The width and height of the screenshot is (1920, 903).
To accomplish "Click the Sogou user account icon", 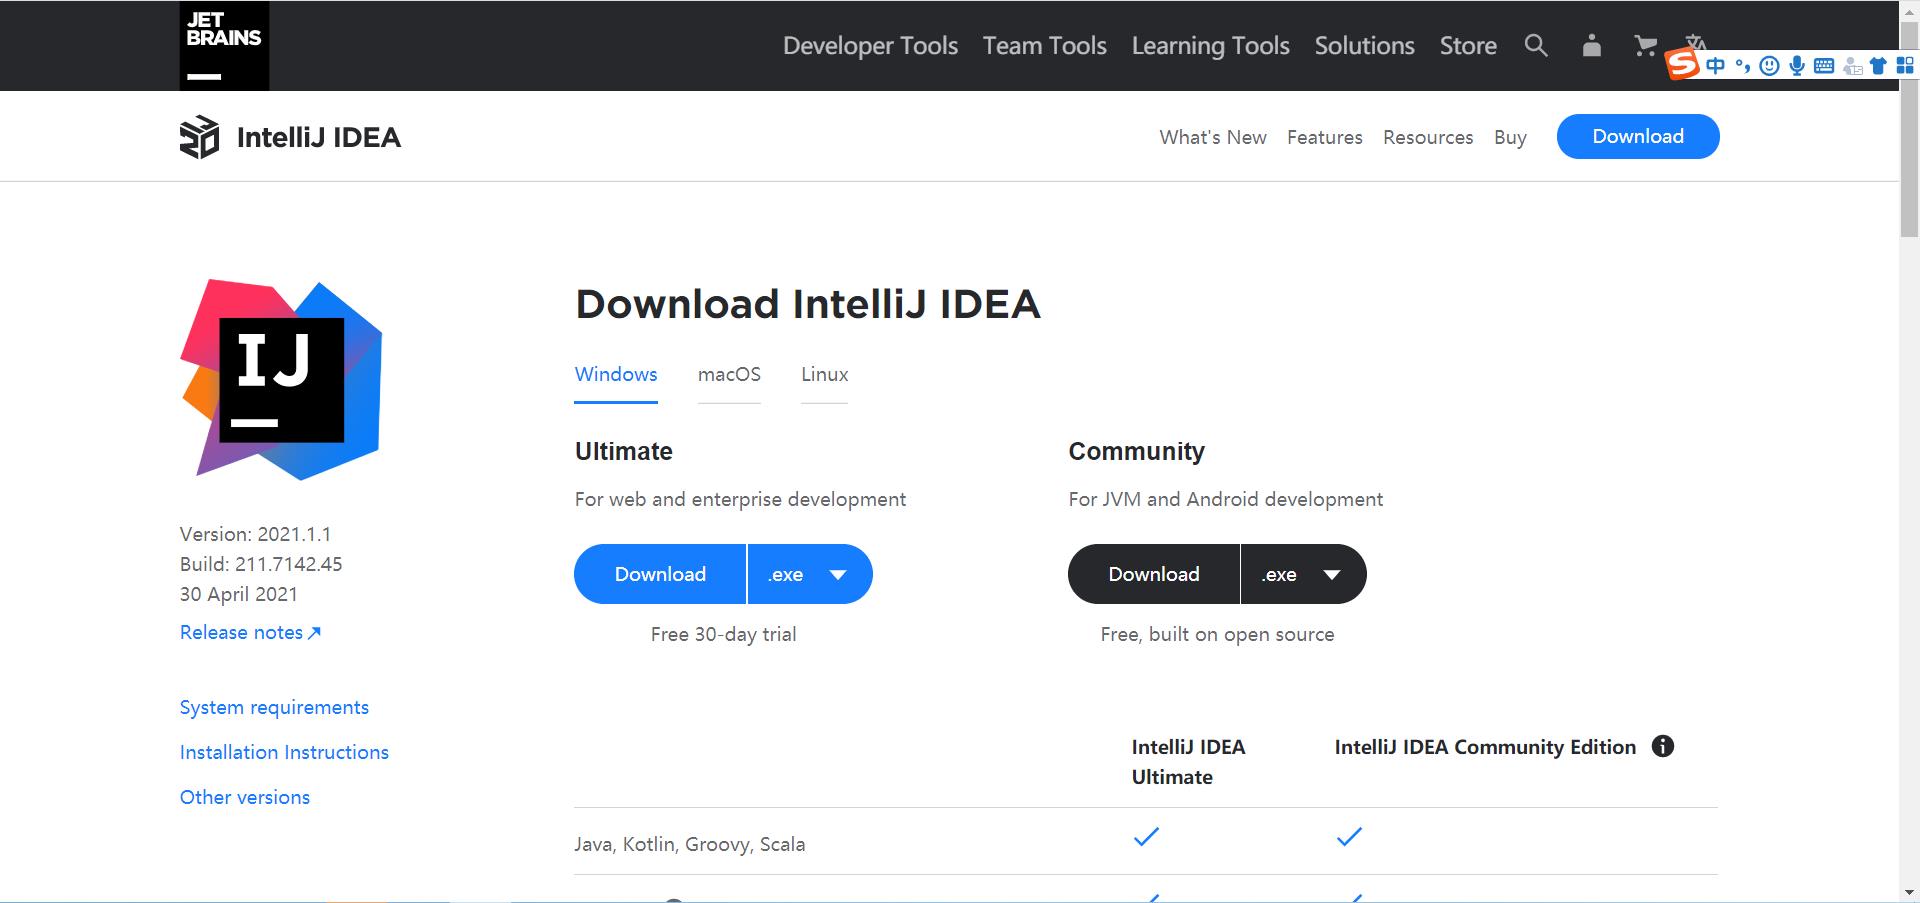I will click(1852, 66).
